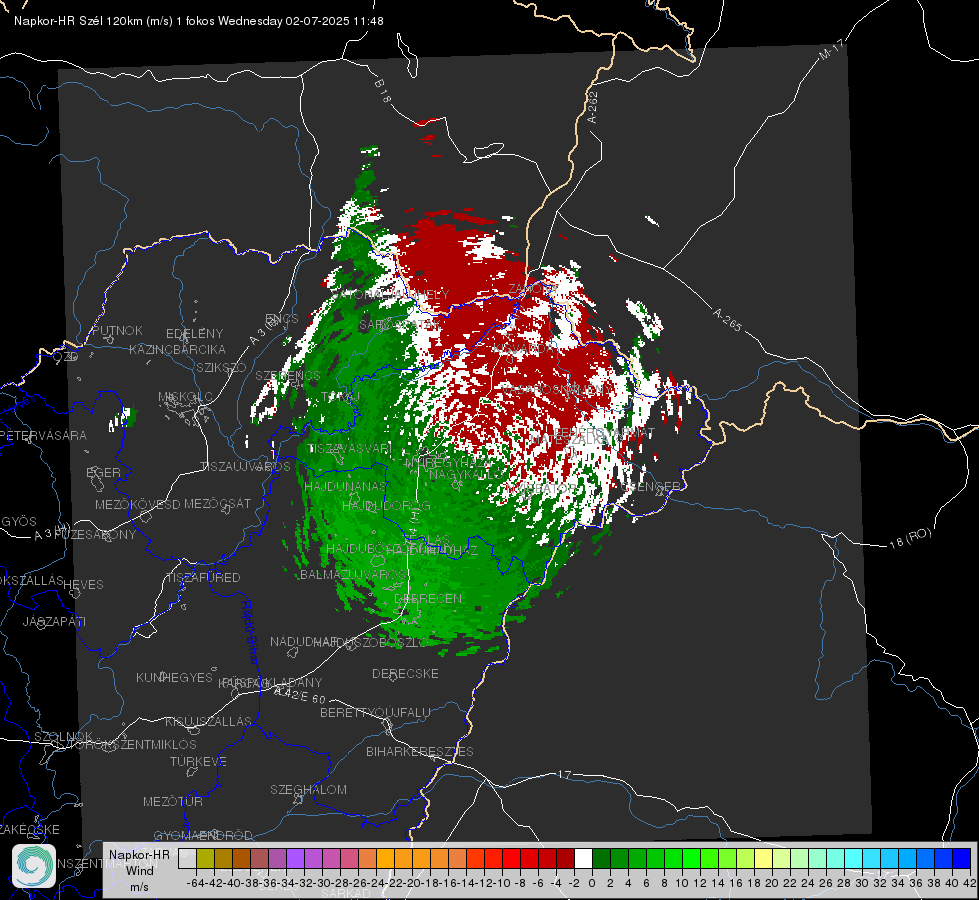Click the light gray first legend swatch

click(x=187, y=858)
